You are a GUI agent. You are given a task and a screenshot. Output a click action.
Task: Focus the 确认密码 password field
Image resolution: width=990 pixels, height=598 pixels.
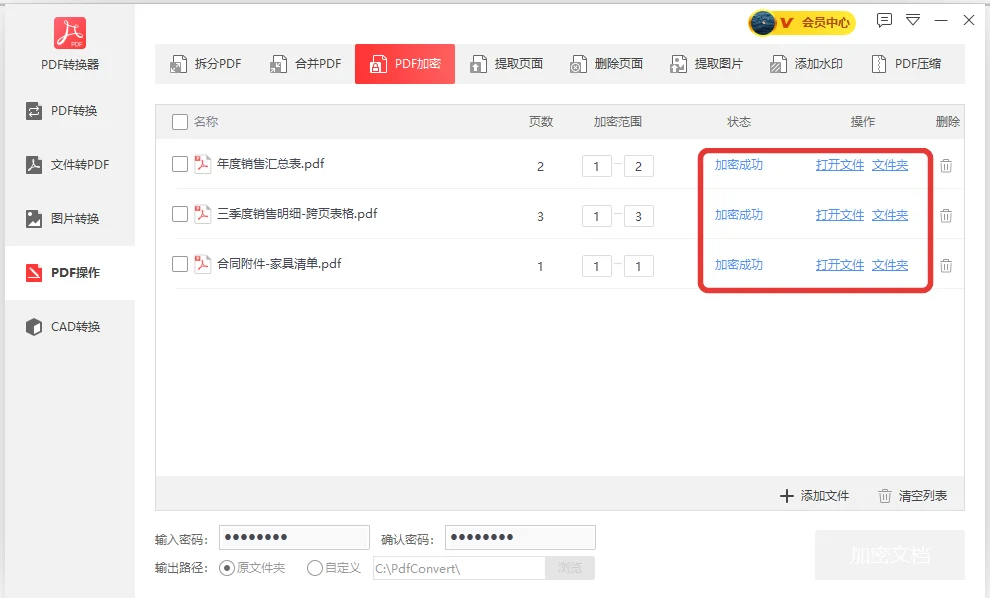[x=520, y=537]
